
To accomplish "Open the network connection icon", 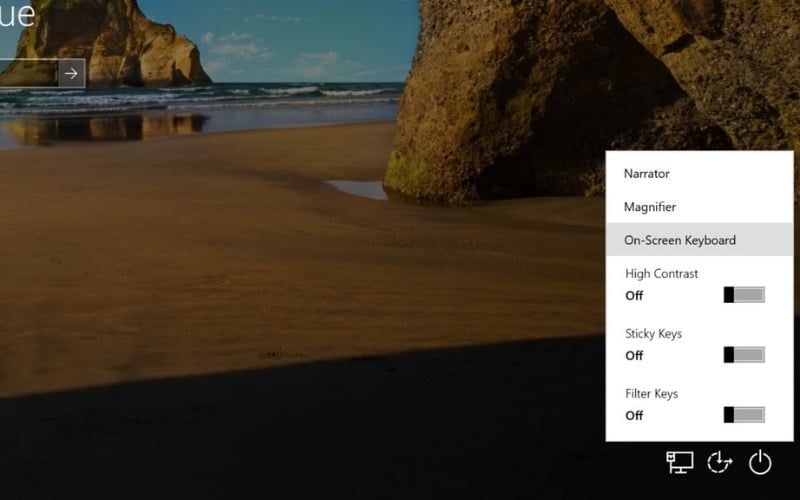I will [680, 462].
